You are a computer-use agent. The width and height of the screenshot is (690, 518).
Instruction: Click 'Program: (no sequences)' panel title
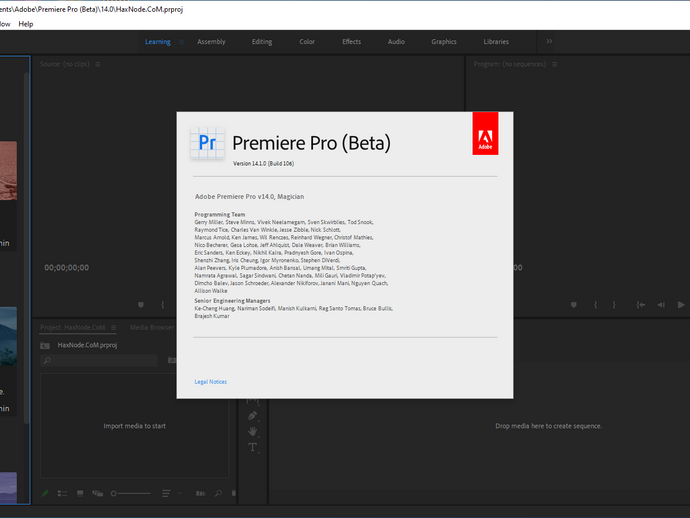click(x=510, y=64)
